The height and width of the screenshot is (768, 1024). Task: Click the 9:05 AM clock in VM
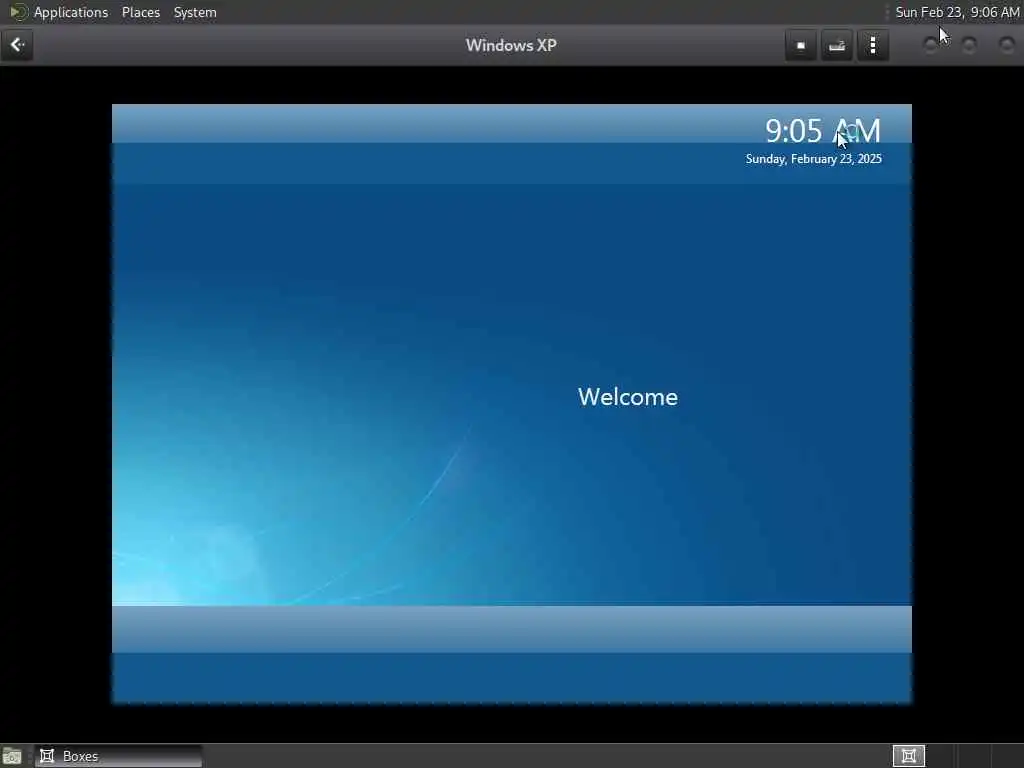(823, 131)
